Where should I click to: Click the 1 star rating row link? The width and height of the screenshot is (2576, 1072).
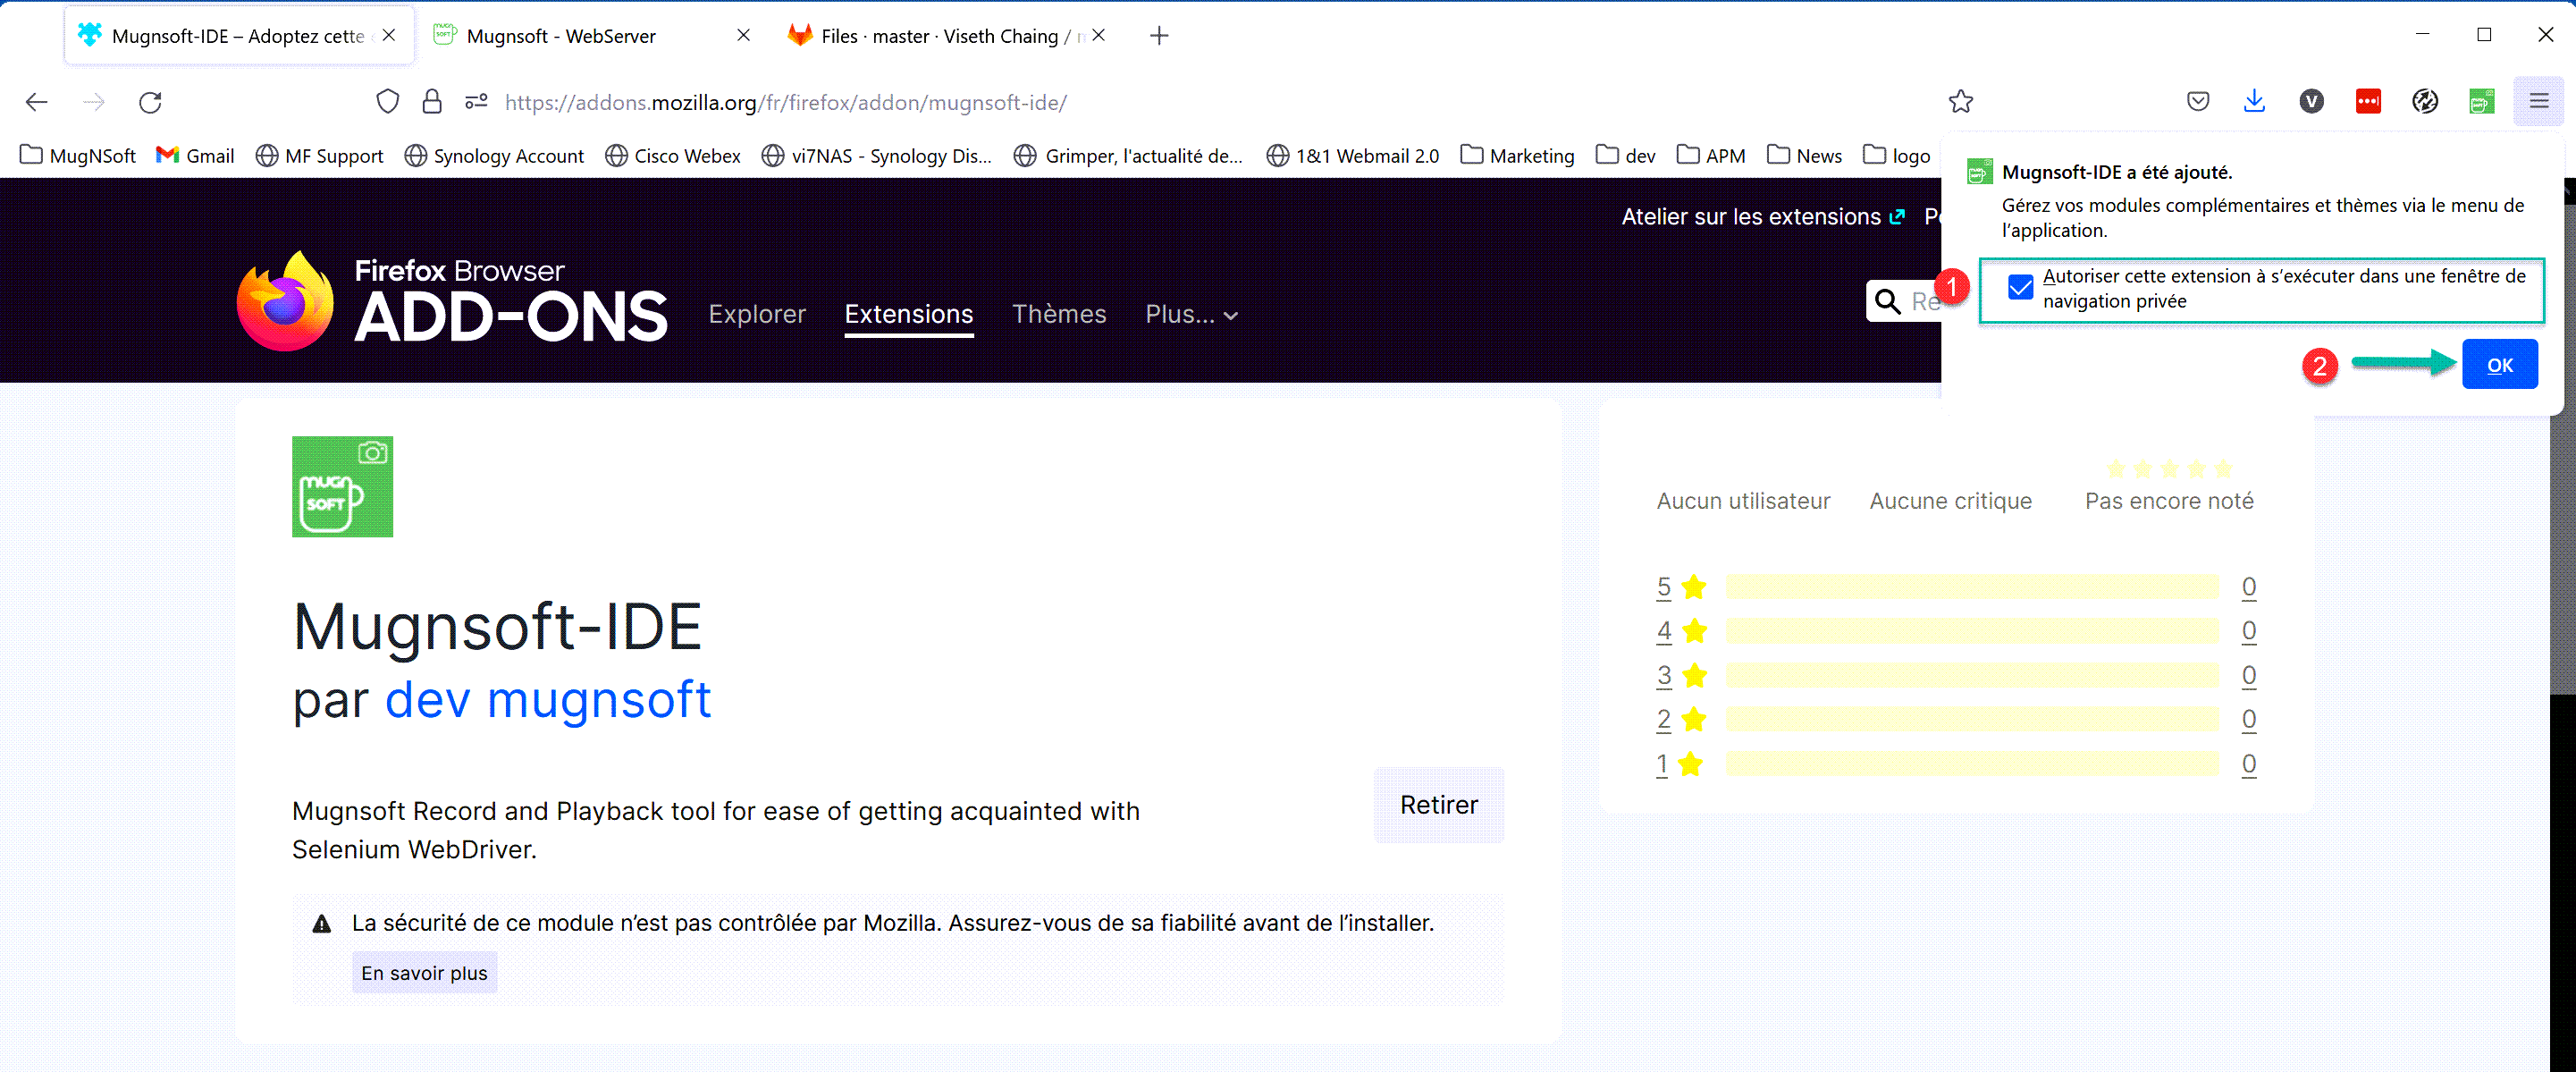coord(1956,764)
